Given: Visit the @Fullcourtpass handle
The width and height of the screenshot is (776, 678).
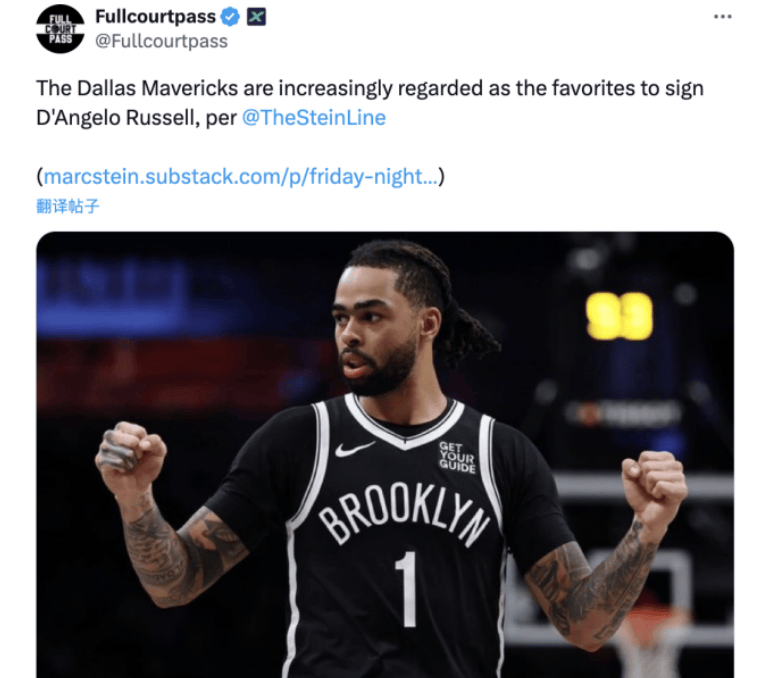Looking at the screenshot, I should point(161,41).
